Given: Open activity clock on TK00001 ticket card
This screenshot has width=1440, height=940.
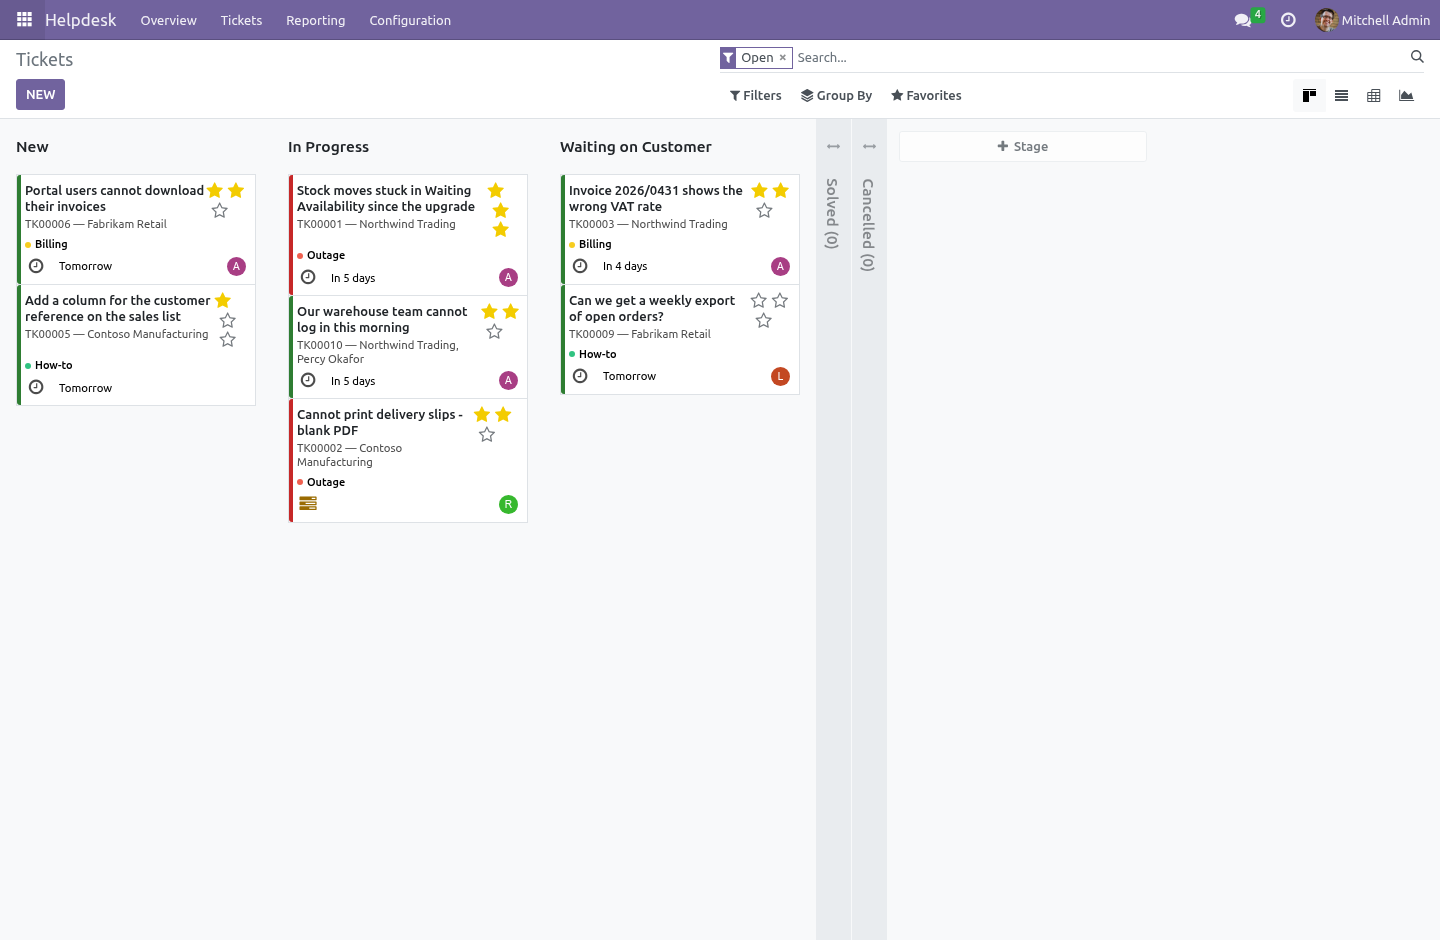Looking at the screenshot, I should 308,277.
